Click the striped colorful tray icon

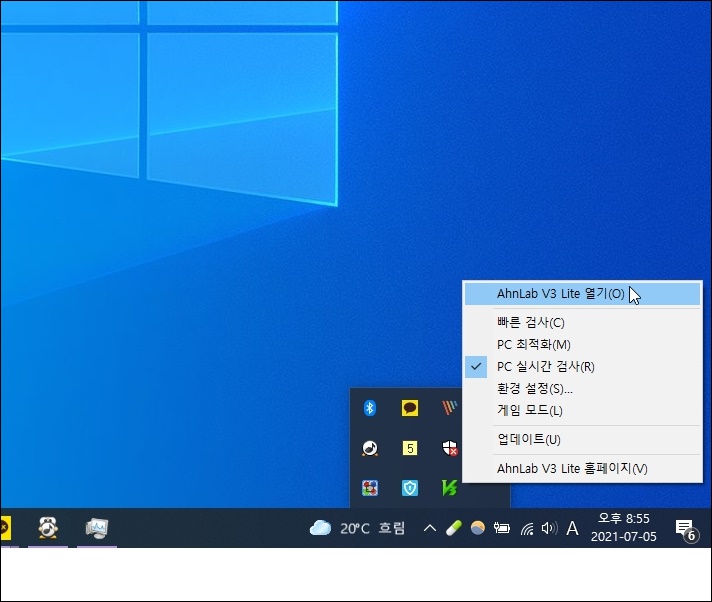pos(450,408)
